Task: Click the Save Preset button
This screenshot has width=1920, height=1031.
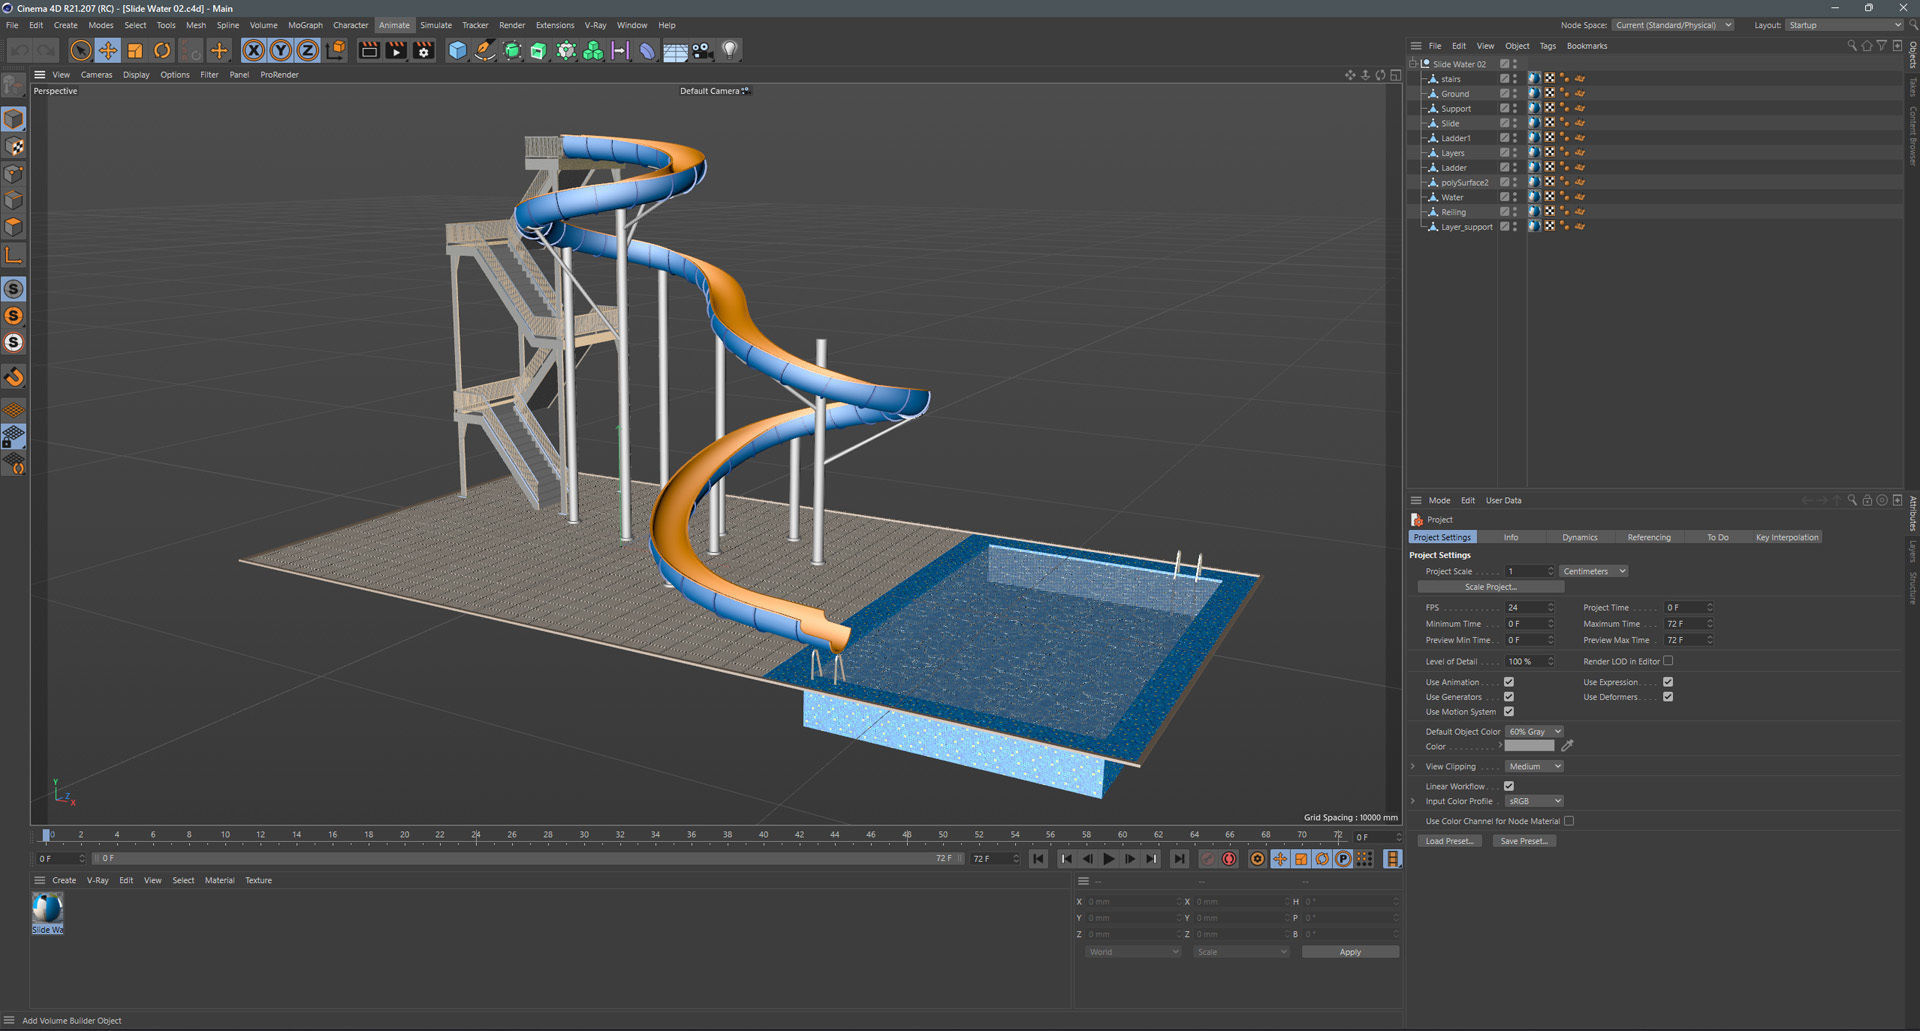Action: (1524, 841)
